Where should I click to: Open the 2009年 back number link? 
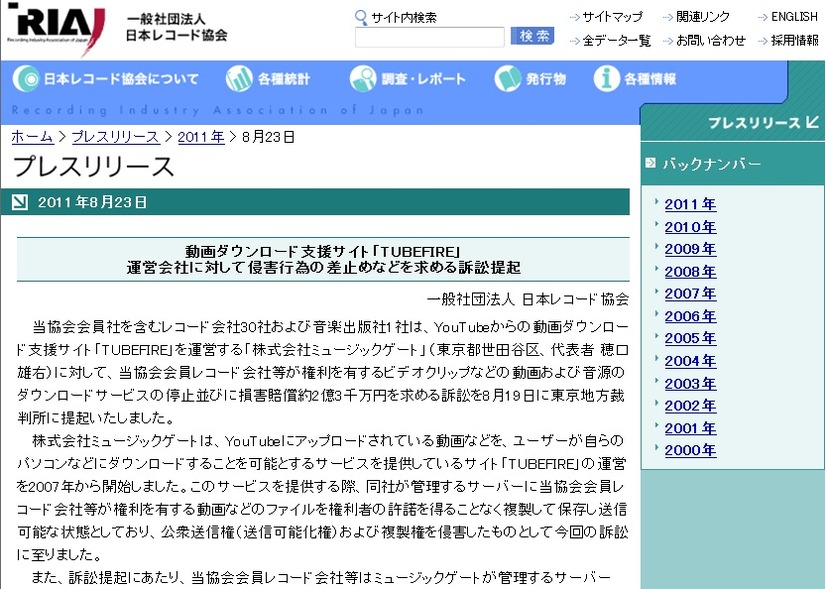690,249
